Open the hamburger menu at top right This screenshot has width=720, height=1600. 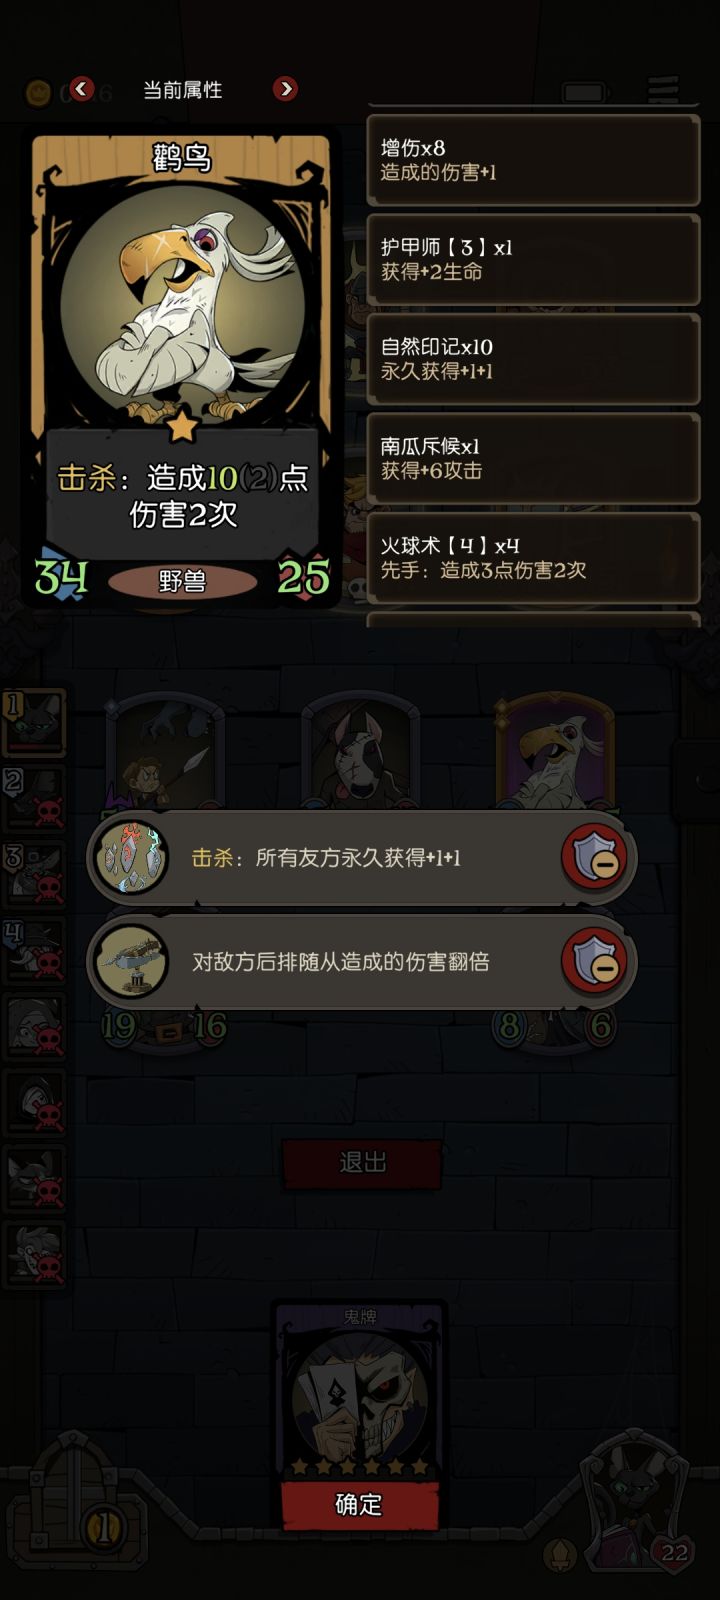663,89
